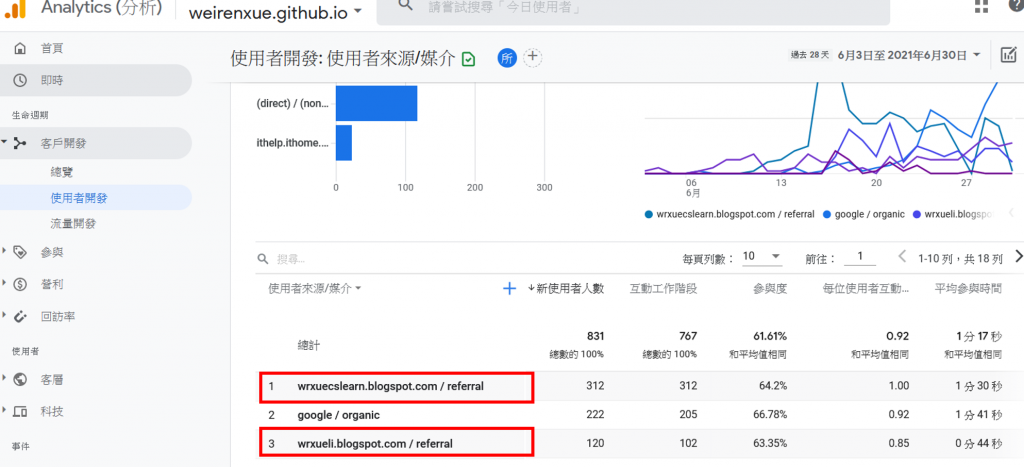1024x467 pixels.
Task: Click the home icon beside 首頁
Action: pos(20,48)
